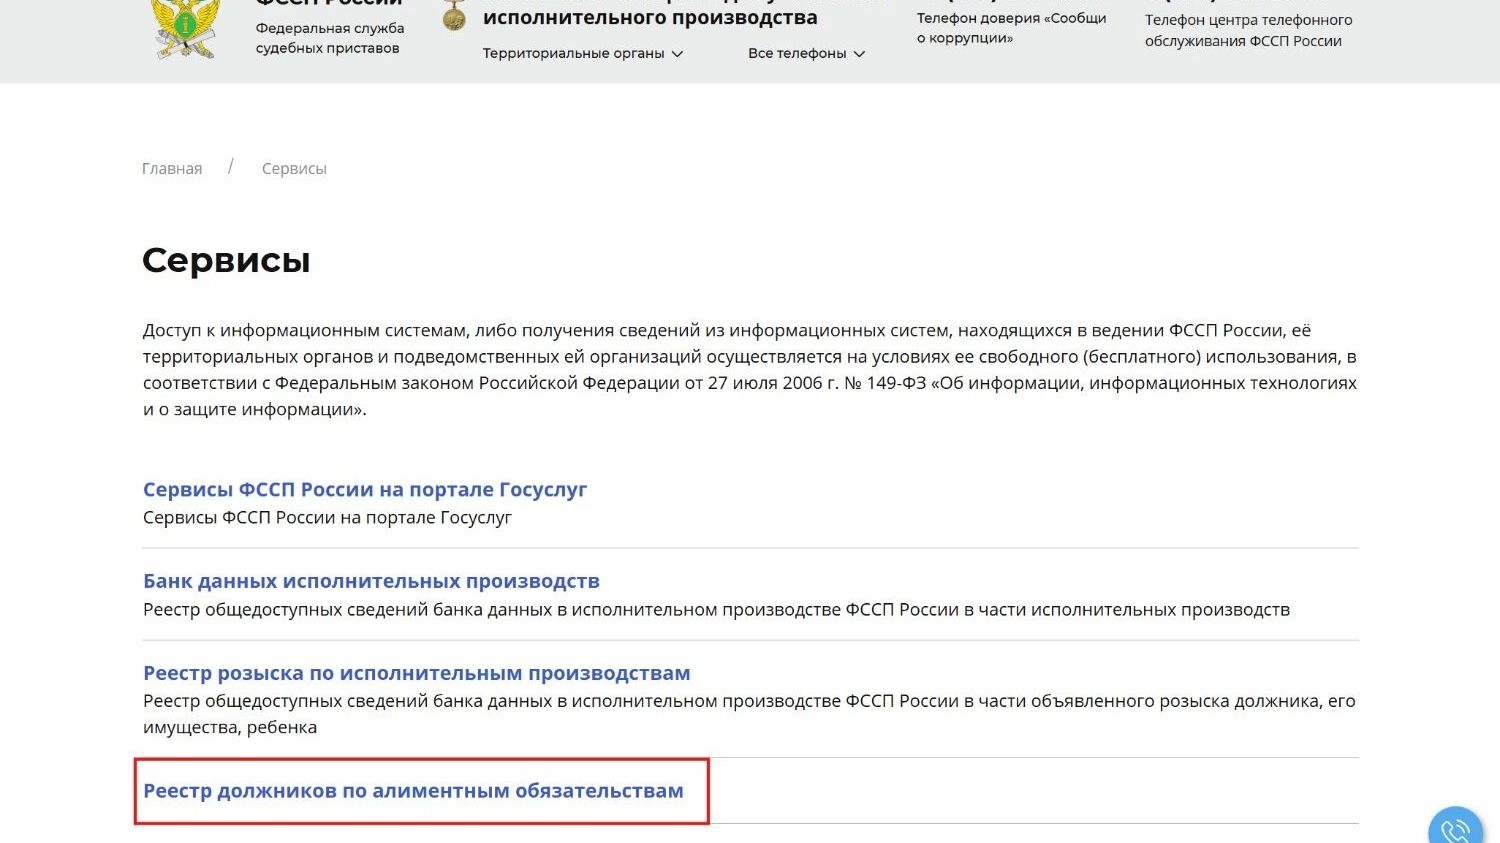The image size is (1500, 843).
Task: Click the description mentioning 'розыска должника, его имущества'
Action: [x=749, y=714]
